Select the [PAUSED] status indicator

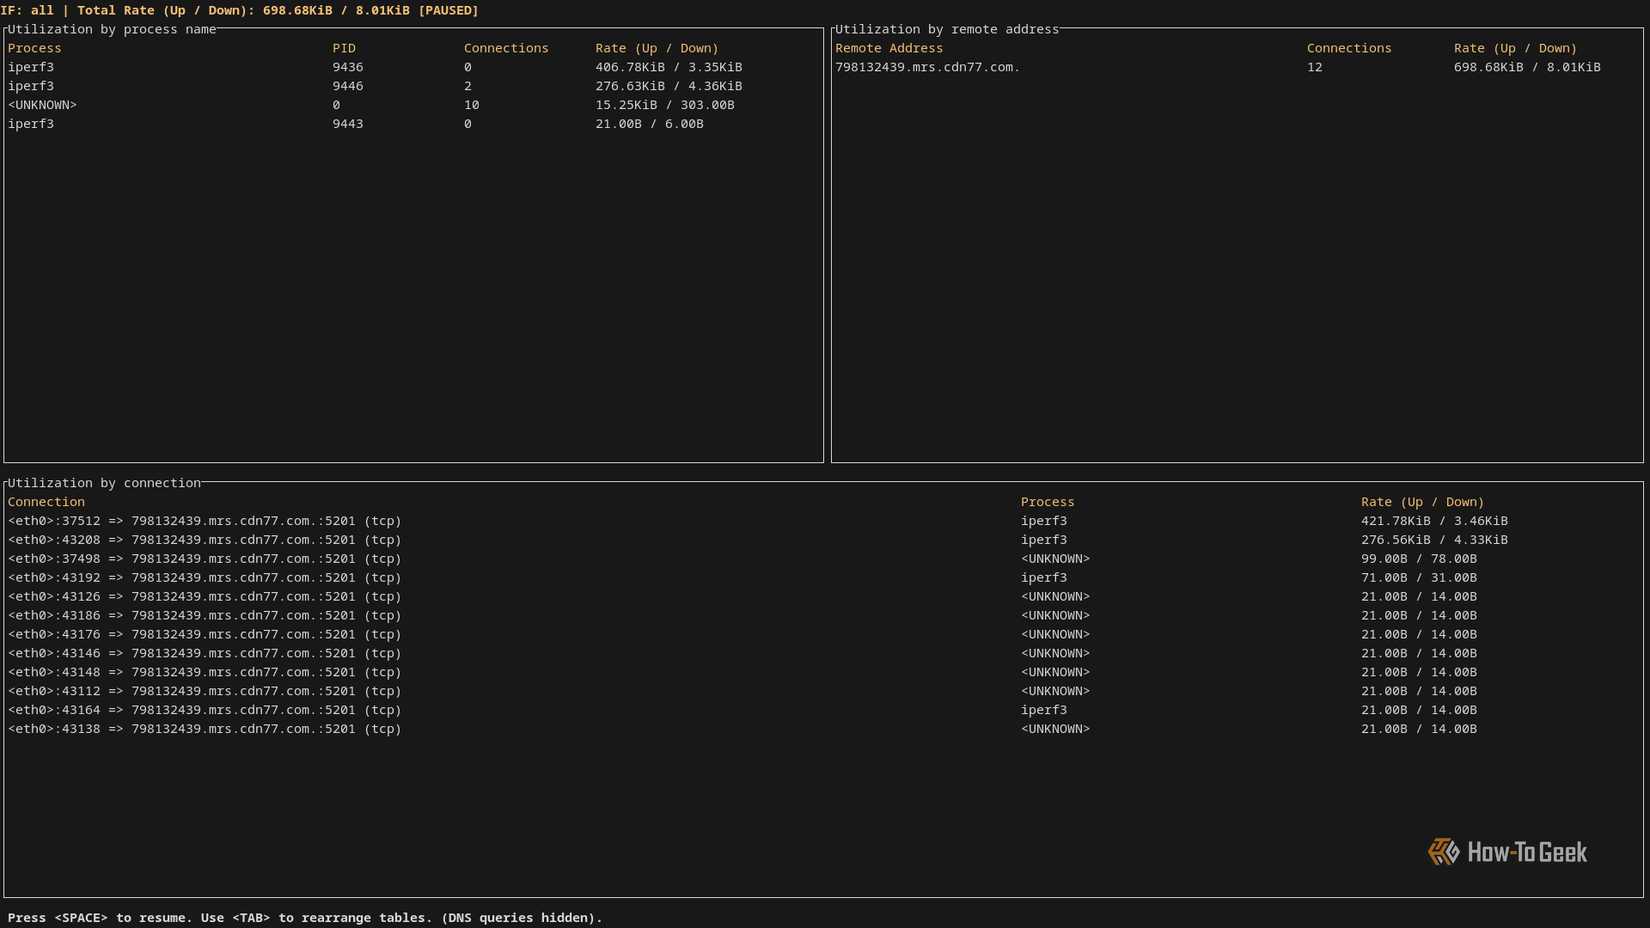(x=448, y=10)
